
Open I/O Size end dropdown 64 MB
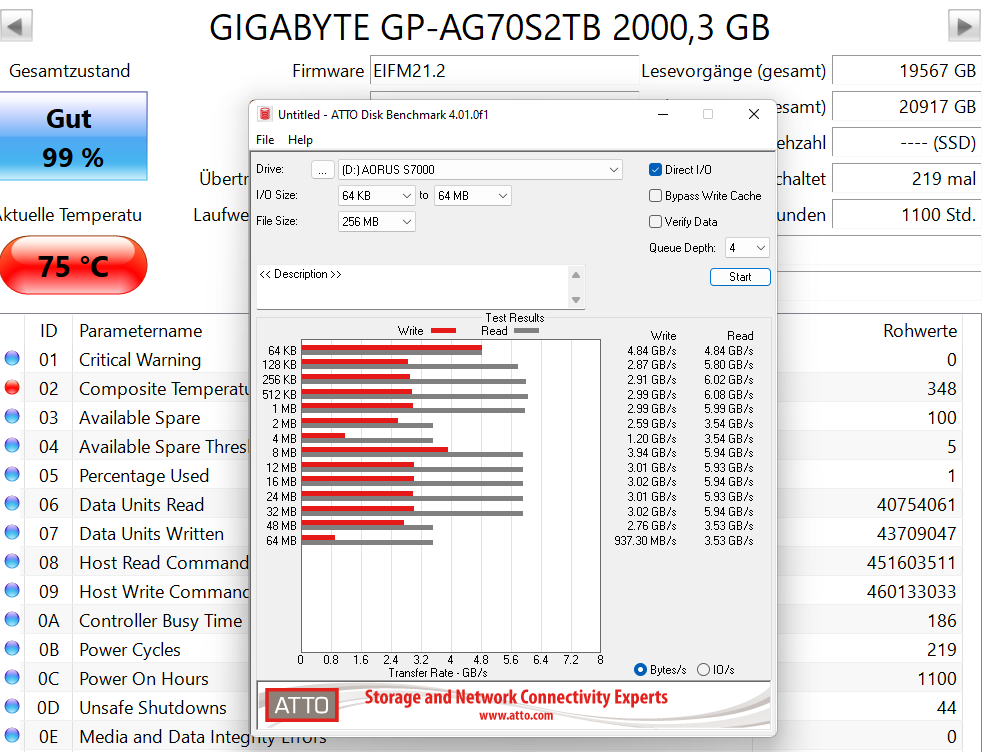(x=473, y=196)
